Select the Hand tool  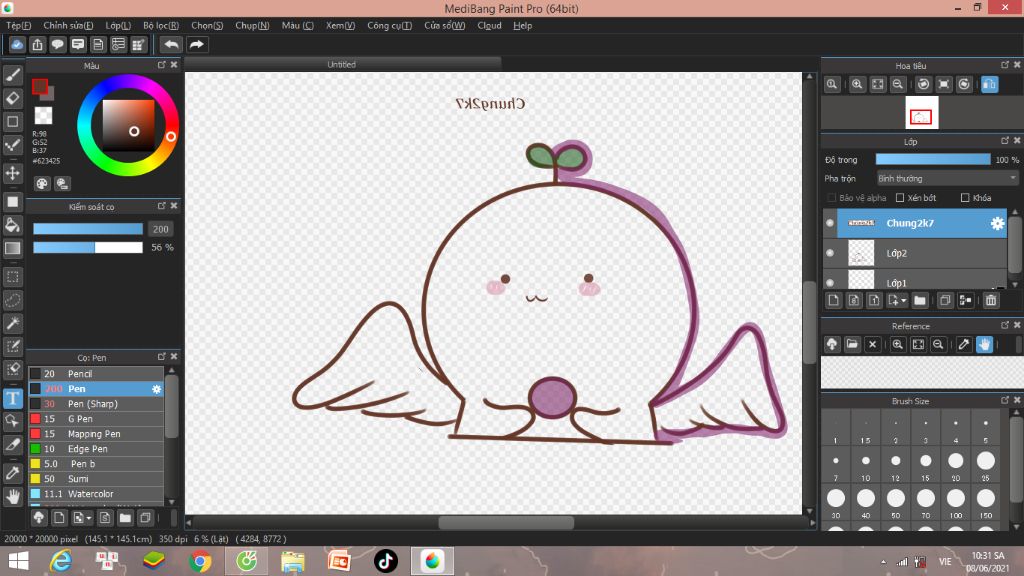tap(12, 497)
